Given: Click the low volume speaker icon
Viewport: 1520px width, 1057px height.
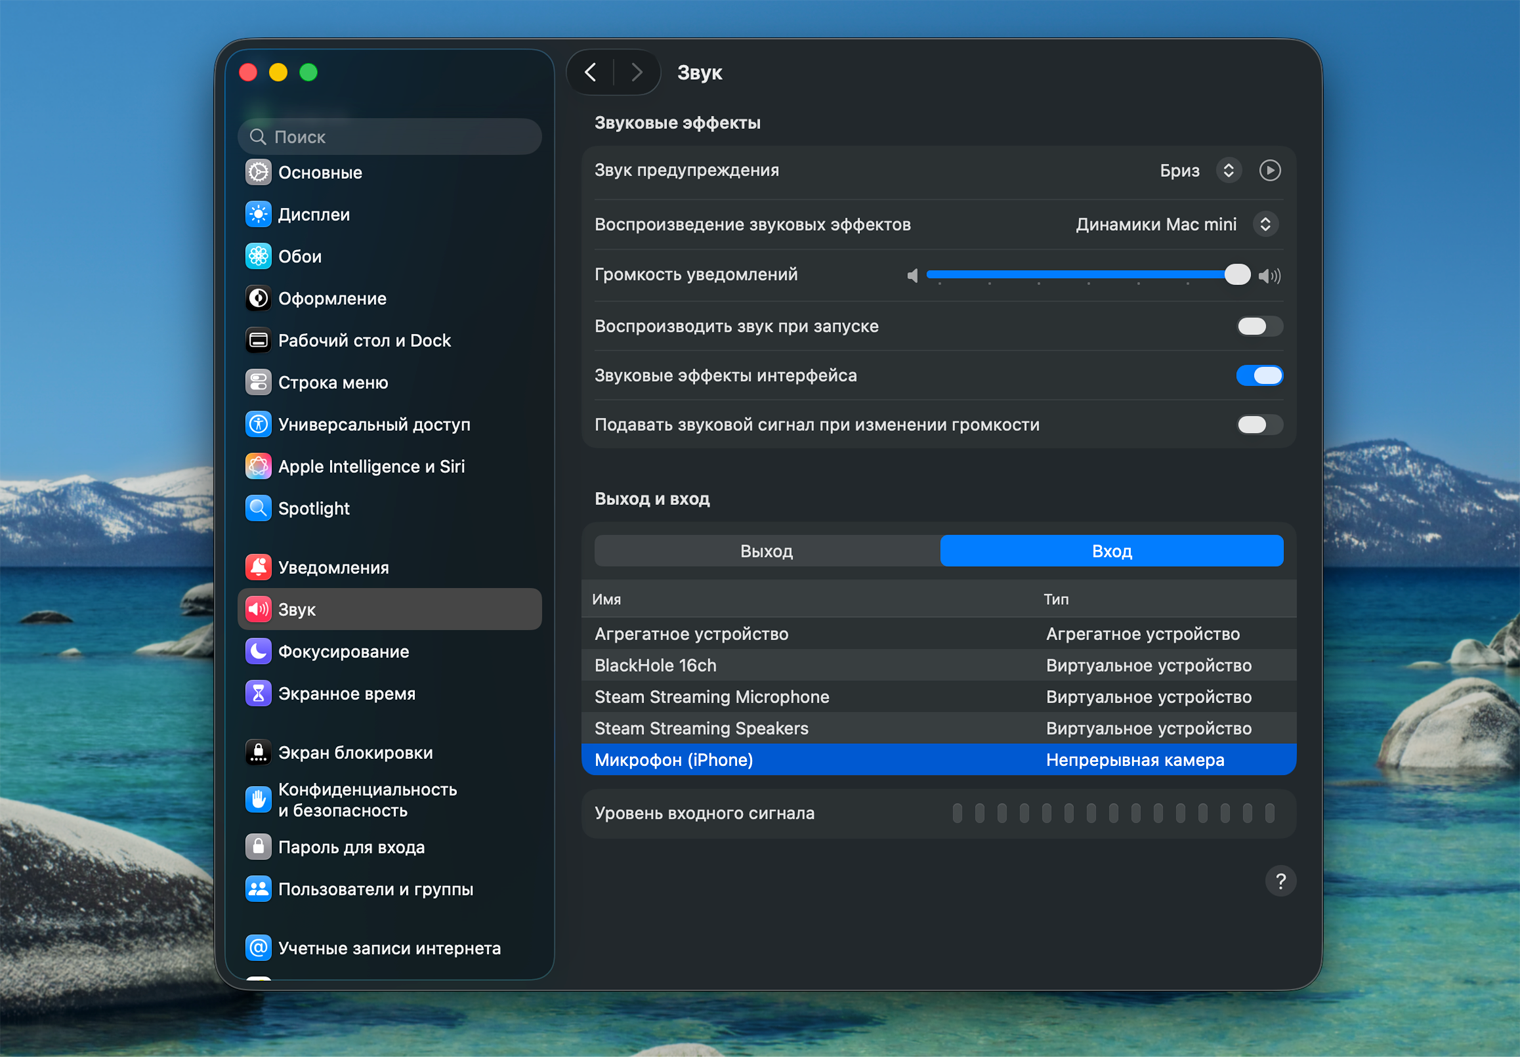Looking at the screenshot, I should pyautogui.click(x=912, y=275).
